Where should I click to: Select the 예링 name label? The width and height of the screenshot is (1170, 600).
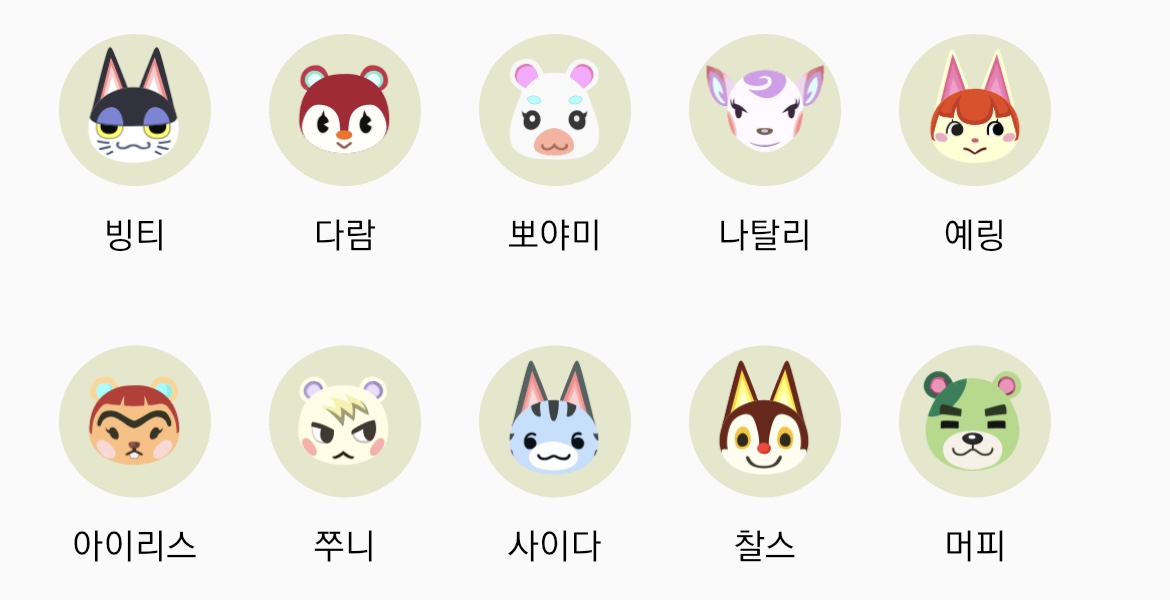coord(975,234)
